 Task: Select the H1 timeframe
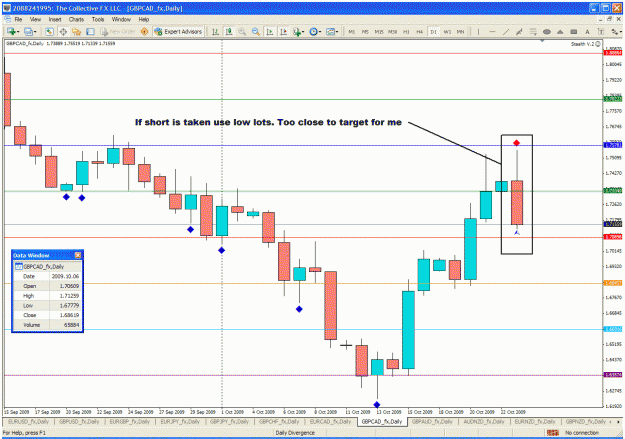point(406,31)
